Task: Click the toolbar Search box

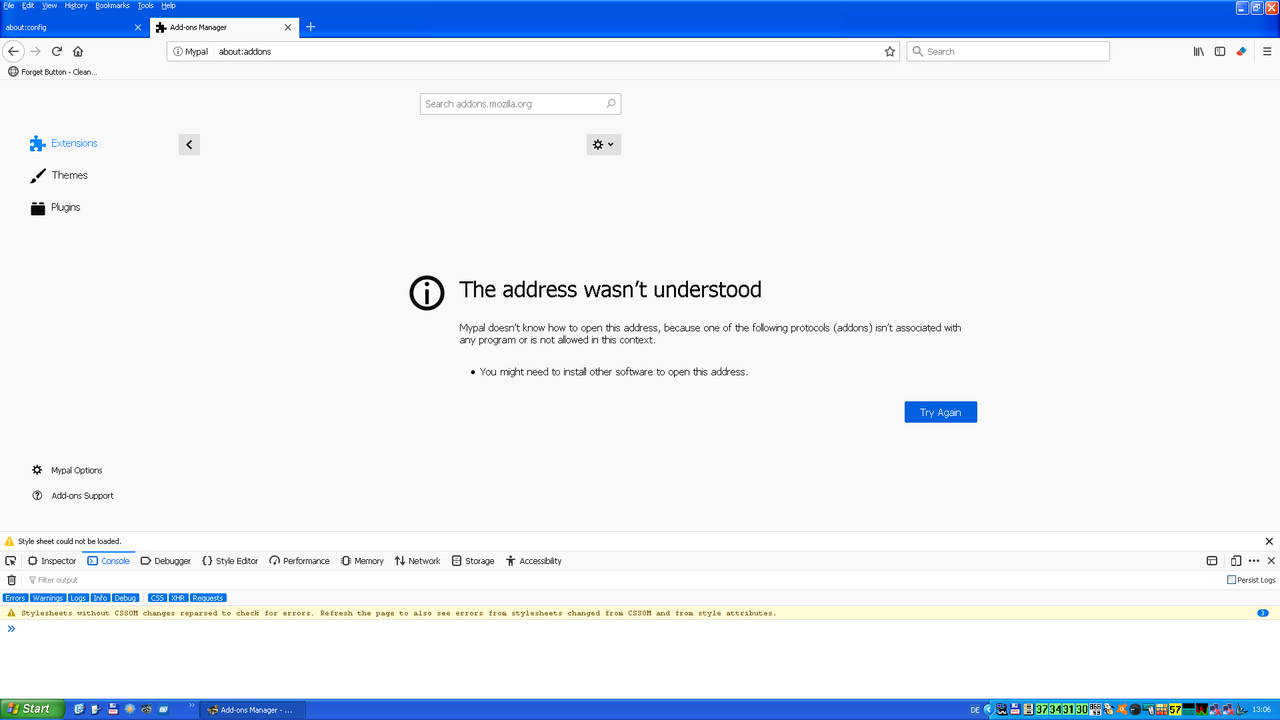Action: click(1008, 51)
